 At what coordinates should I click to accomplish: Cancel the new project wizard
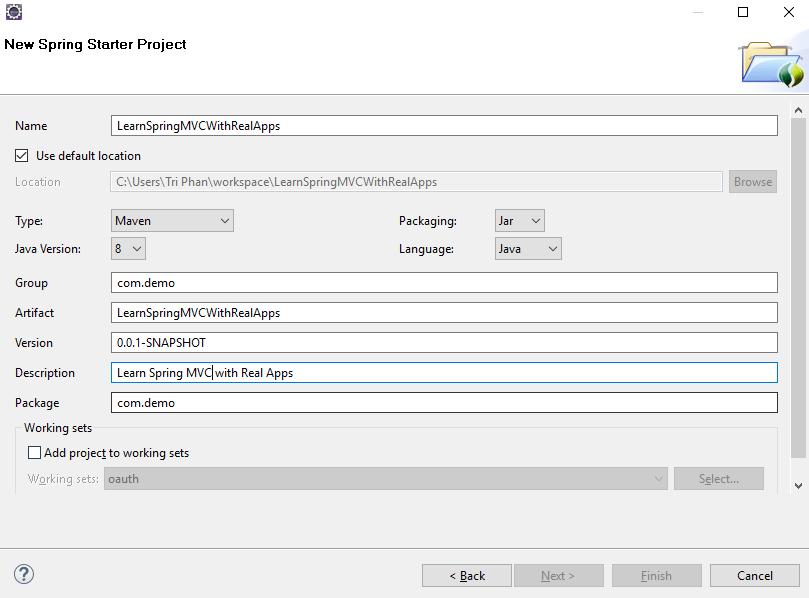pos(754,575)
